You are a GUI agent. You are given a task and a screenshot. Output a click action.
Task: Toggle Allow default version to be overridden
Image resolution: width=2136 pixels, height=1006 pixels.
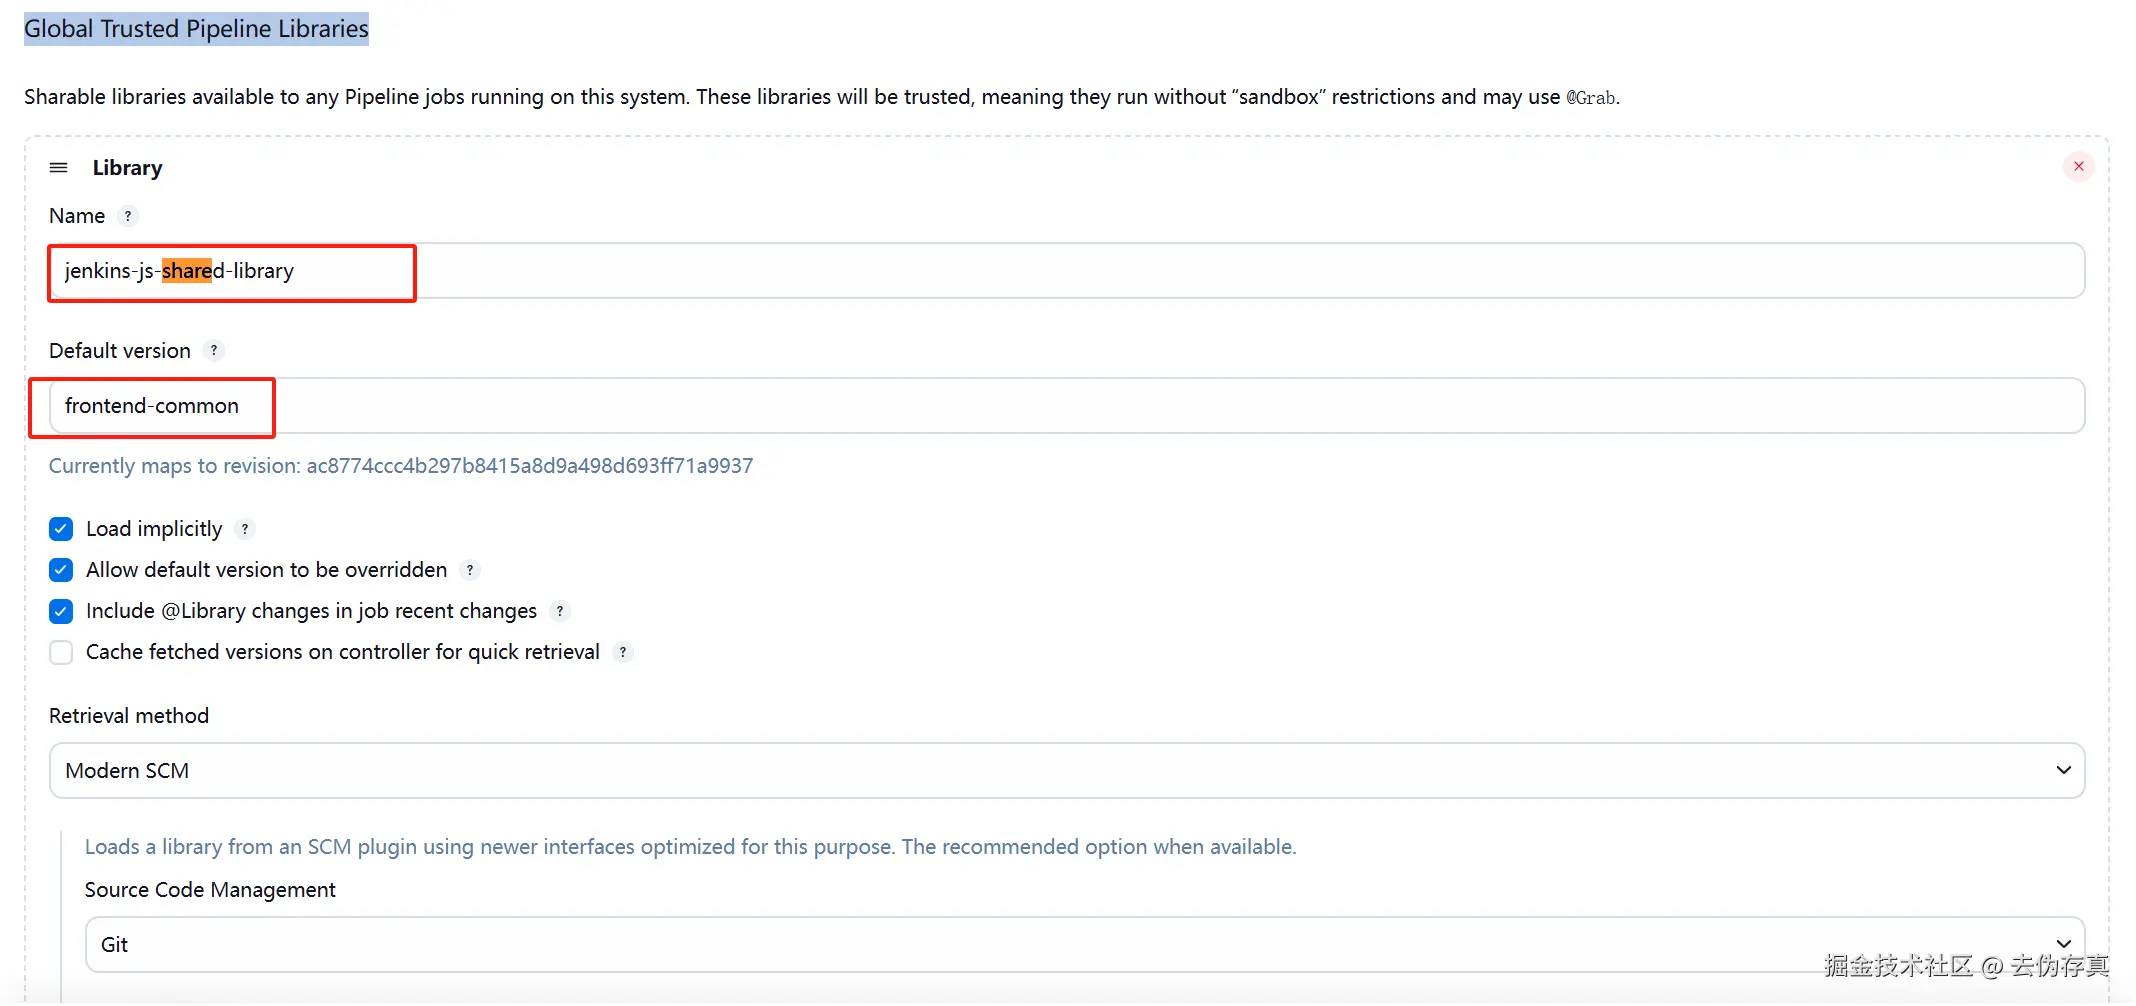click(61, 570)
